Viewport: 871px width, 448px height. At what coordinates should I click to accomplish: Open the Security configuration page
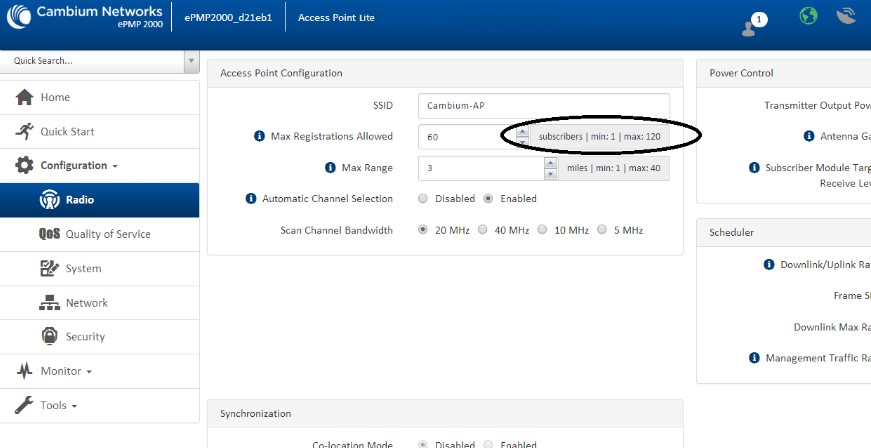click(99, 337)
